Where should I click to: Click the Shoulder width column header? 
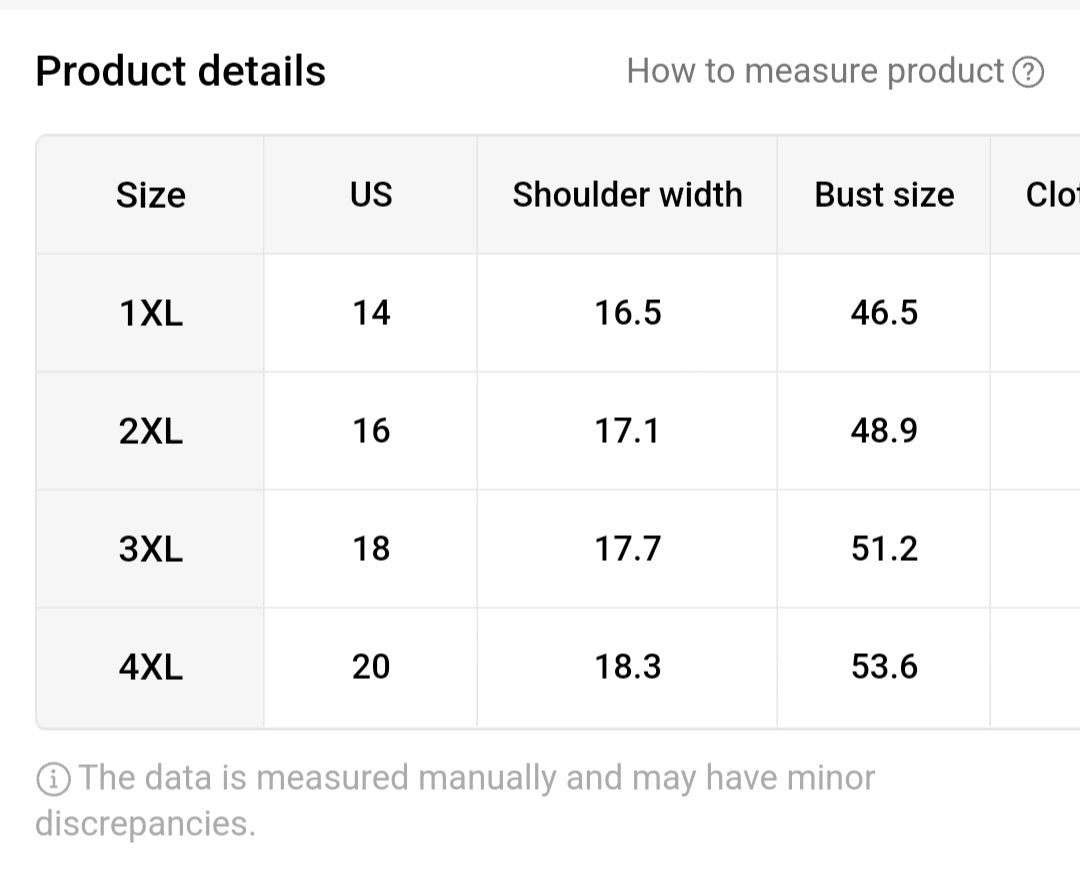(x=627, y=194)
